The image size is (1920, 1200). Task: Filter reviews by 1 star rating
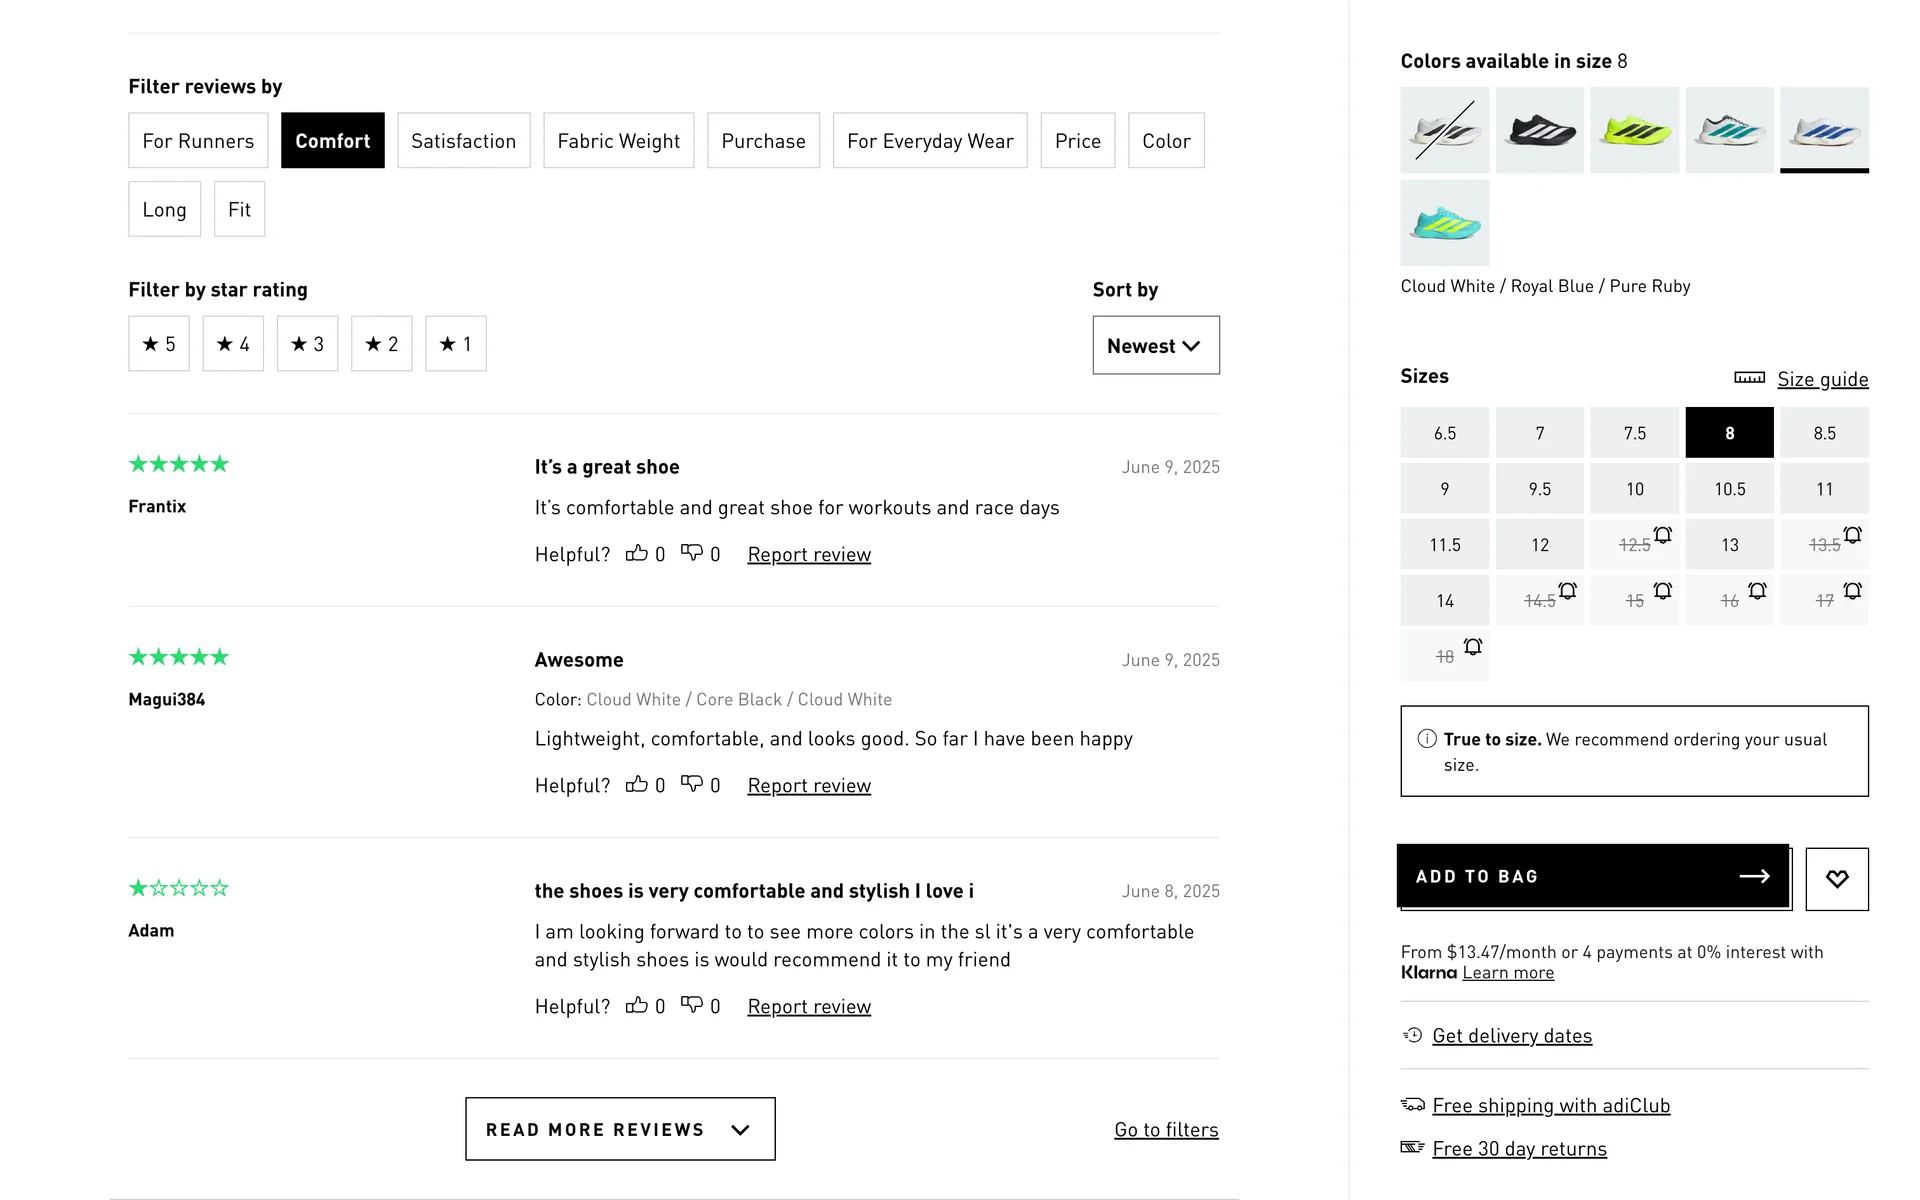coord(455,344)
